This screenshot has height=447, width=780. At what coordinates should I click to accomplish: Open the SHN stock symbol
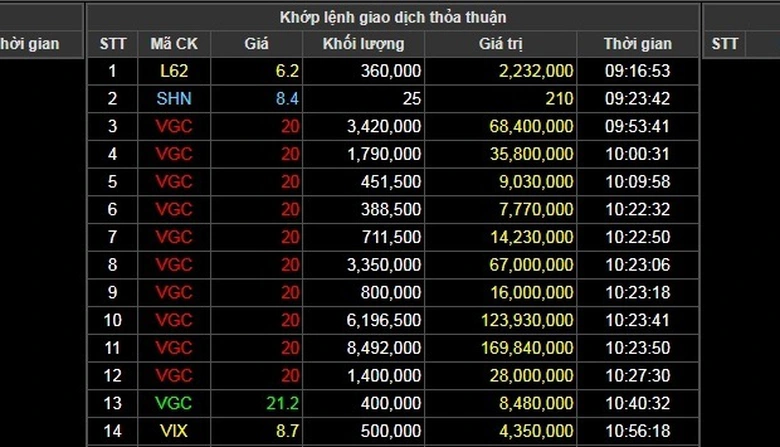coord(173,98)
